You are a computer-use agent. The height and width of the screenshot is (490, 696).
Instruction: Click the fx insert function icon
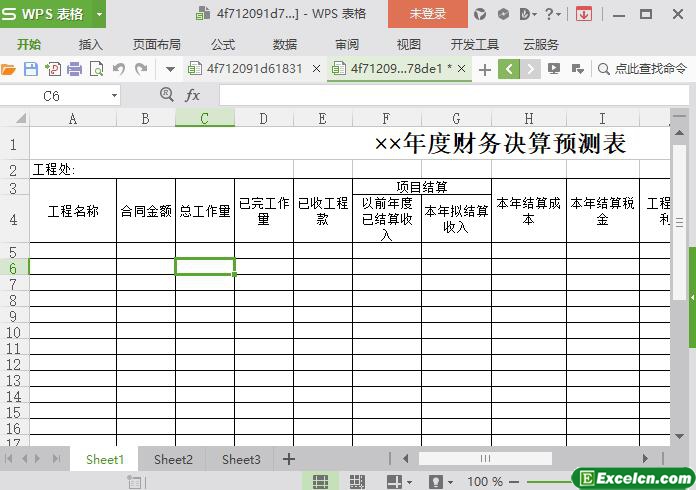[x=192, y=95]
